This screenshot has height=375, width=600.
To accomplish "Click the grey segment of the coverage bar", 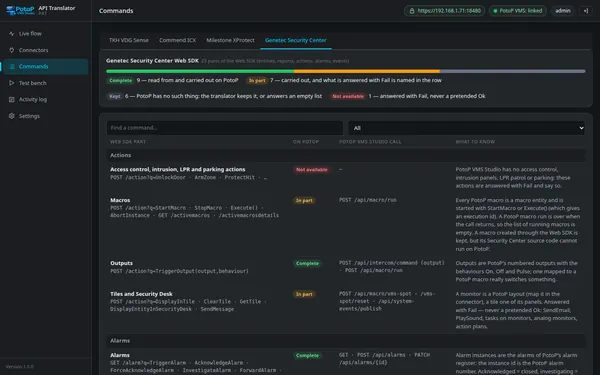I will [512, 71].
